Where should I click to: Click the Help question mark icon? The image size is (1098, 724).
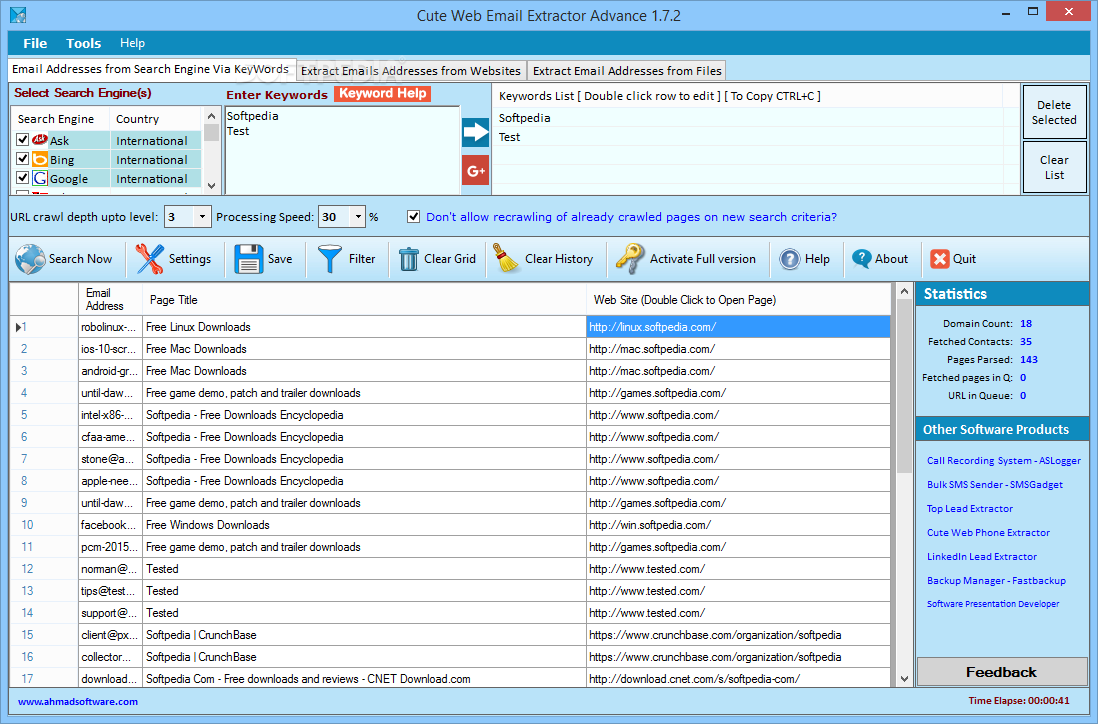click(x=789, y=259)
